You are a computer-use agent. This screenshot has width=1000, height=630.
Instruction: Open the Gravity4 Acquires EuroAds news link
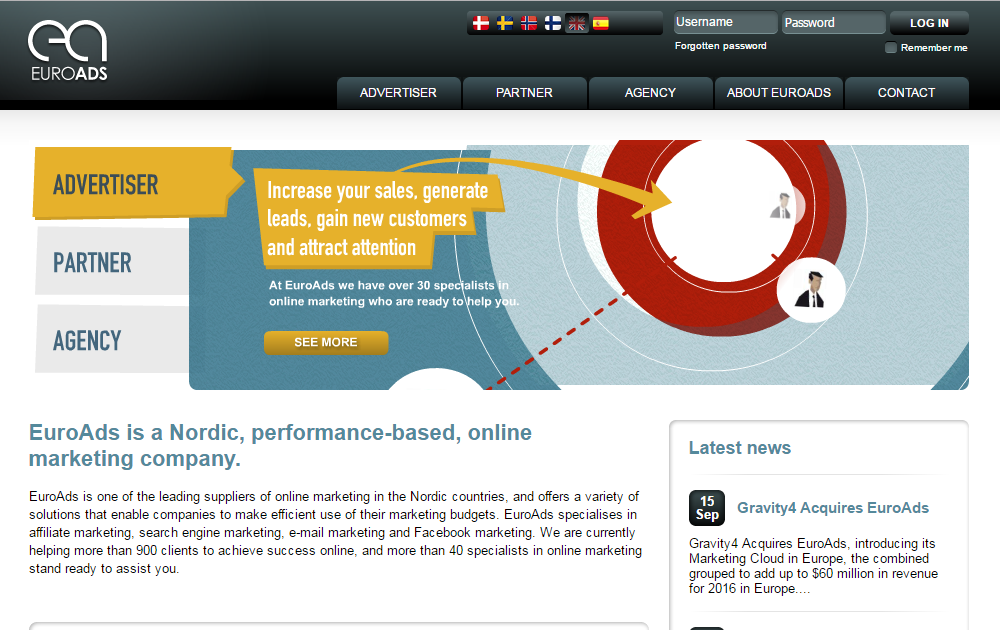click(x=833, y=508)
